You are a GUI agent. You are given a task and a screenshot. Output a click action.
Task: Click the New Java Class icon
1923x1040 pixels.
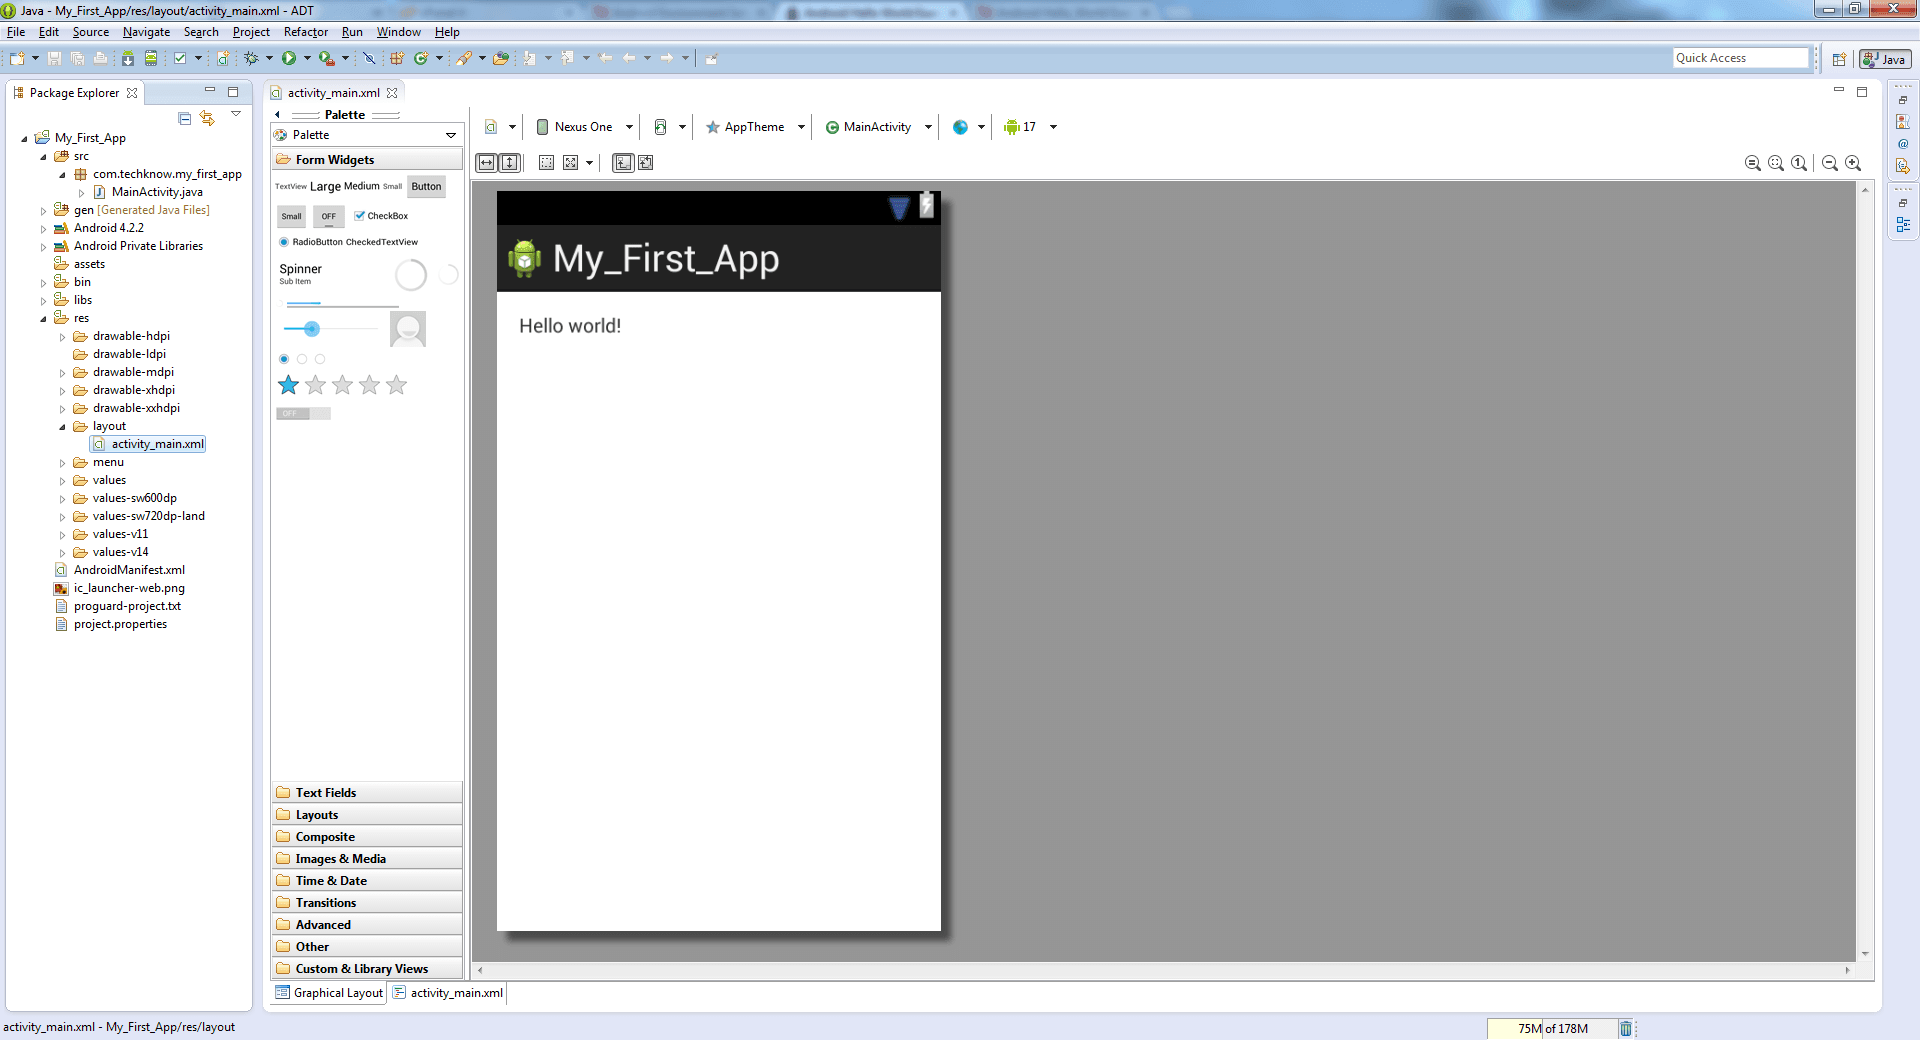421,58
